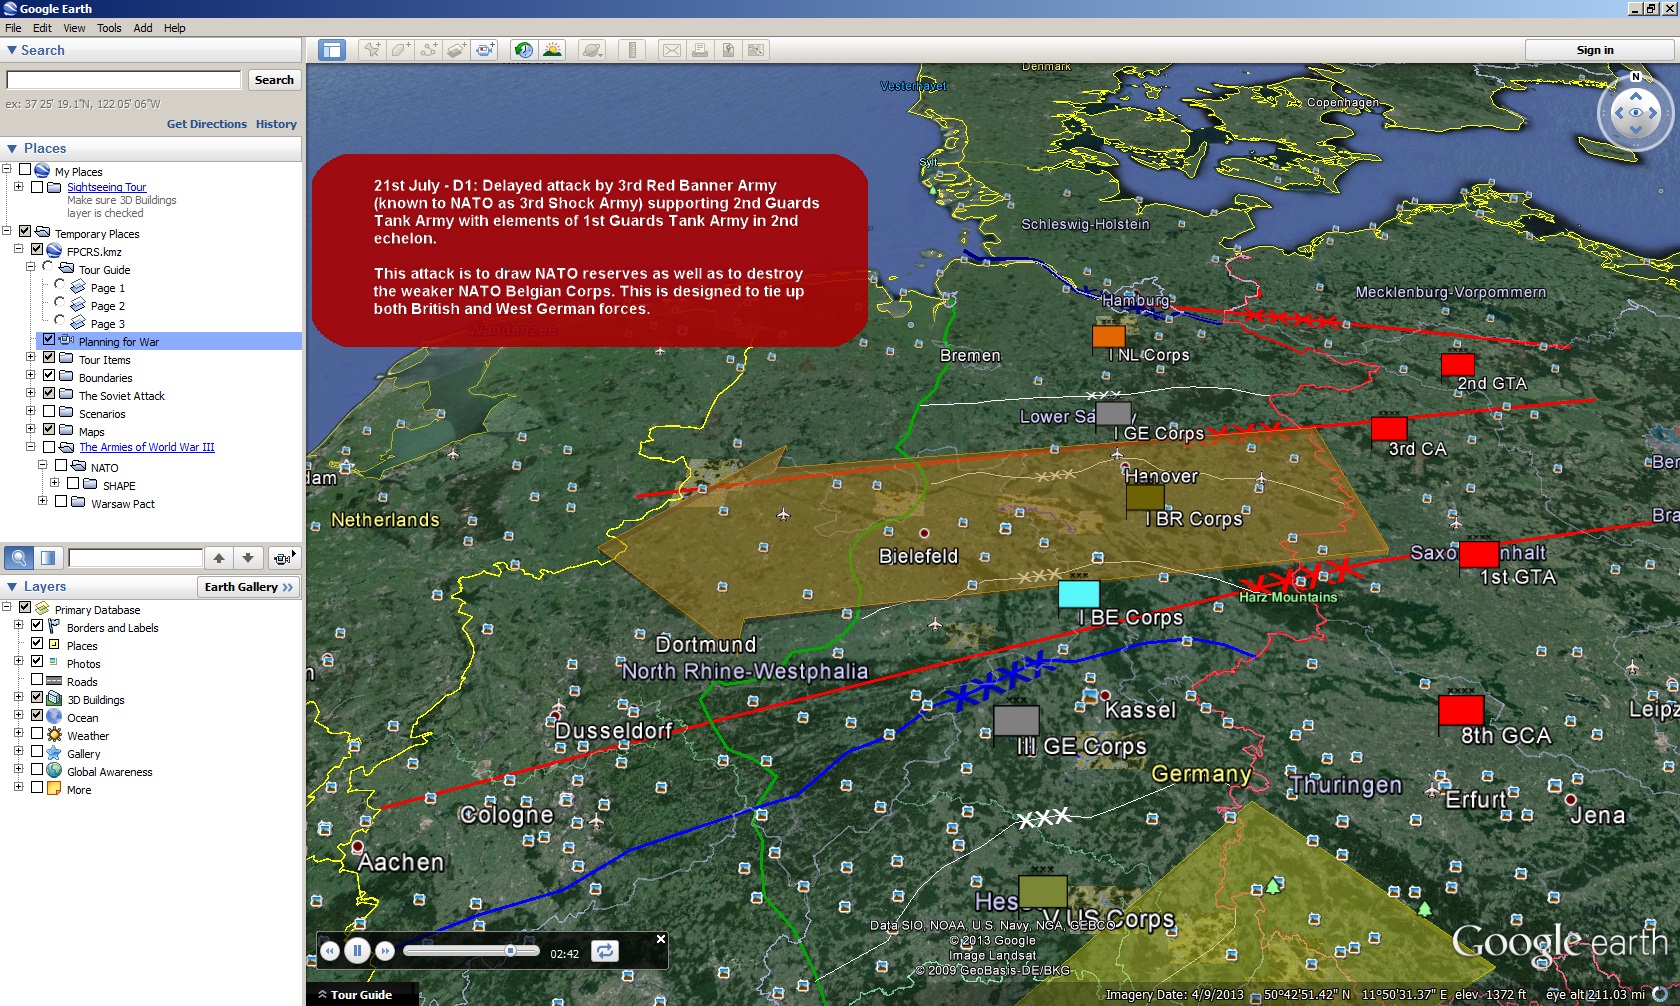
Task: Uncheck the Planning for War checkbox
Action: coord(49,340)
